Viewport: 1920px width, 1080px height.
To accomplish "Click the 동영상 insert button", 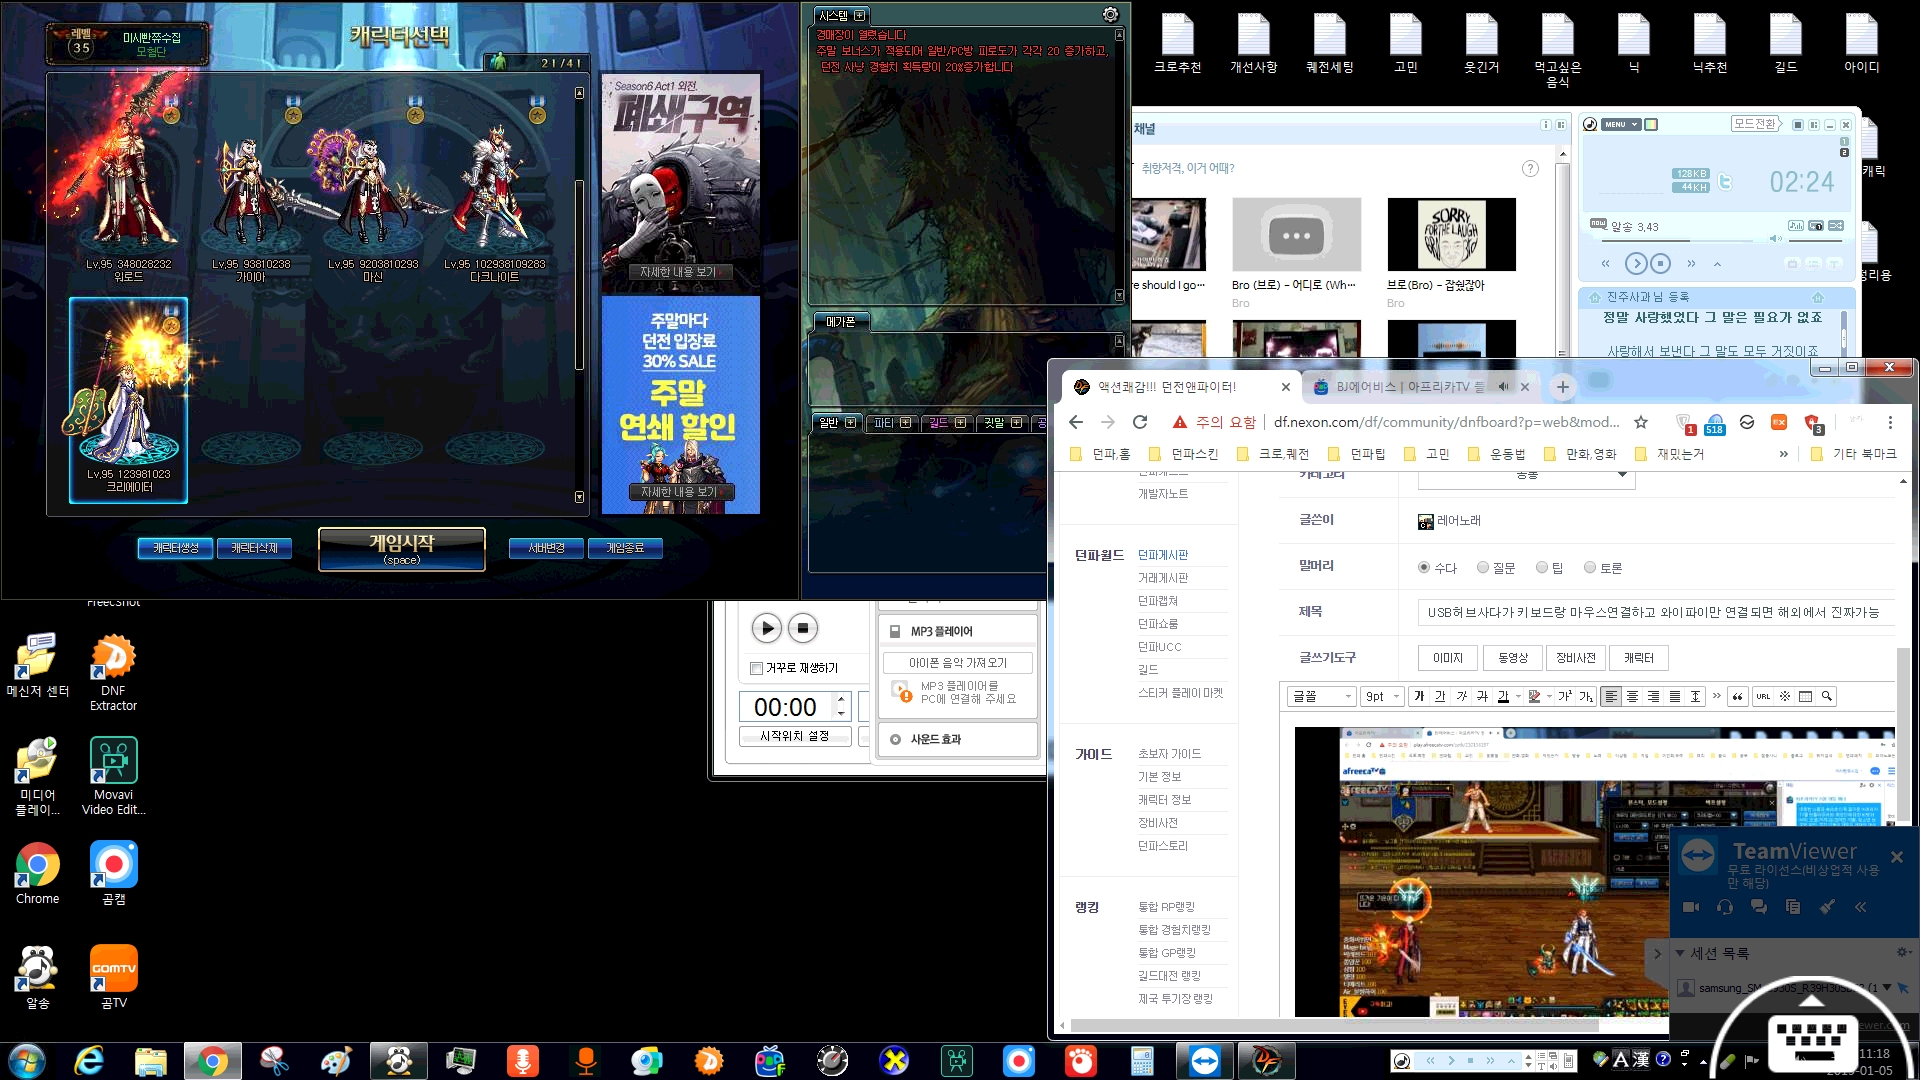I will [1512, 658].
